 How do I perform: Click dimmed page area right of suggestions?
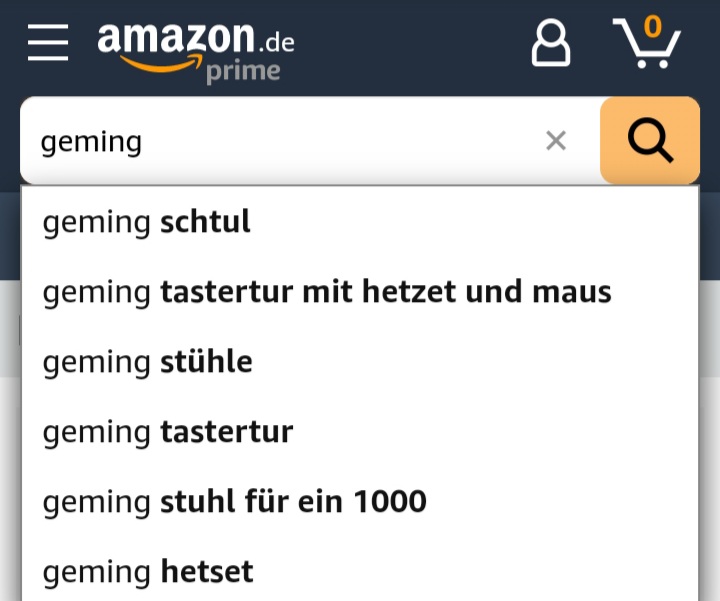coord(709,330)
